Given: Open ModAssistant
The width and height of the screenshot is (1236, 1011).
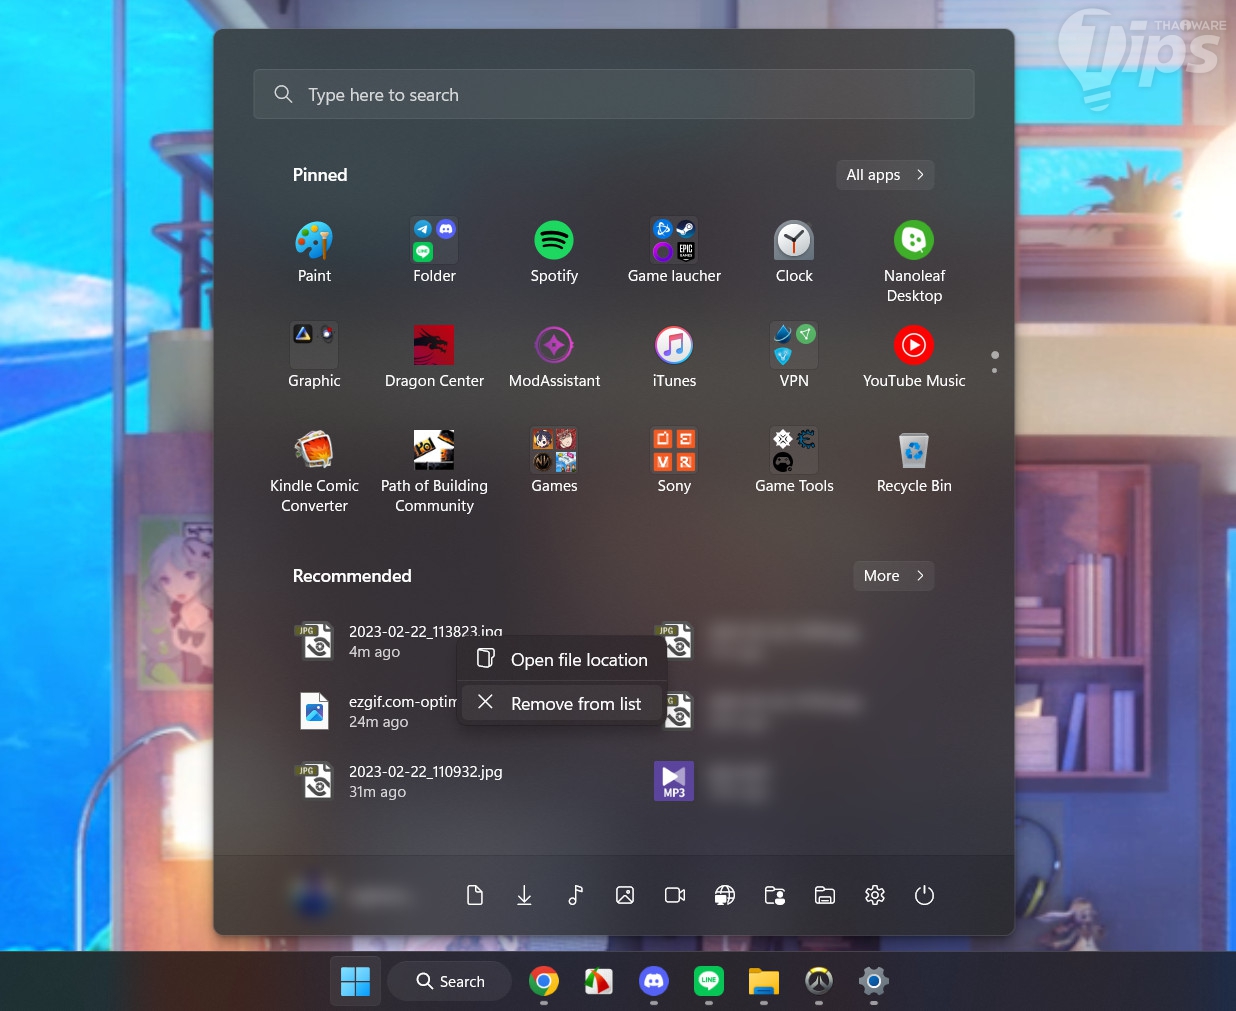Looking at the screenshot, I should tap(554, 357).
